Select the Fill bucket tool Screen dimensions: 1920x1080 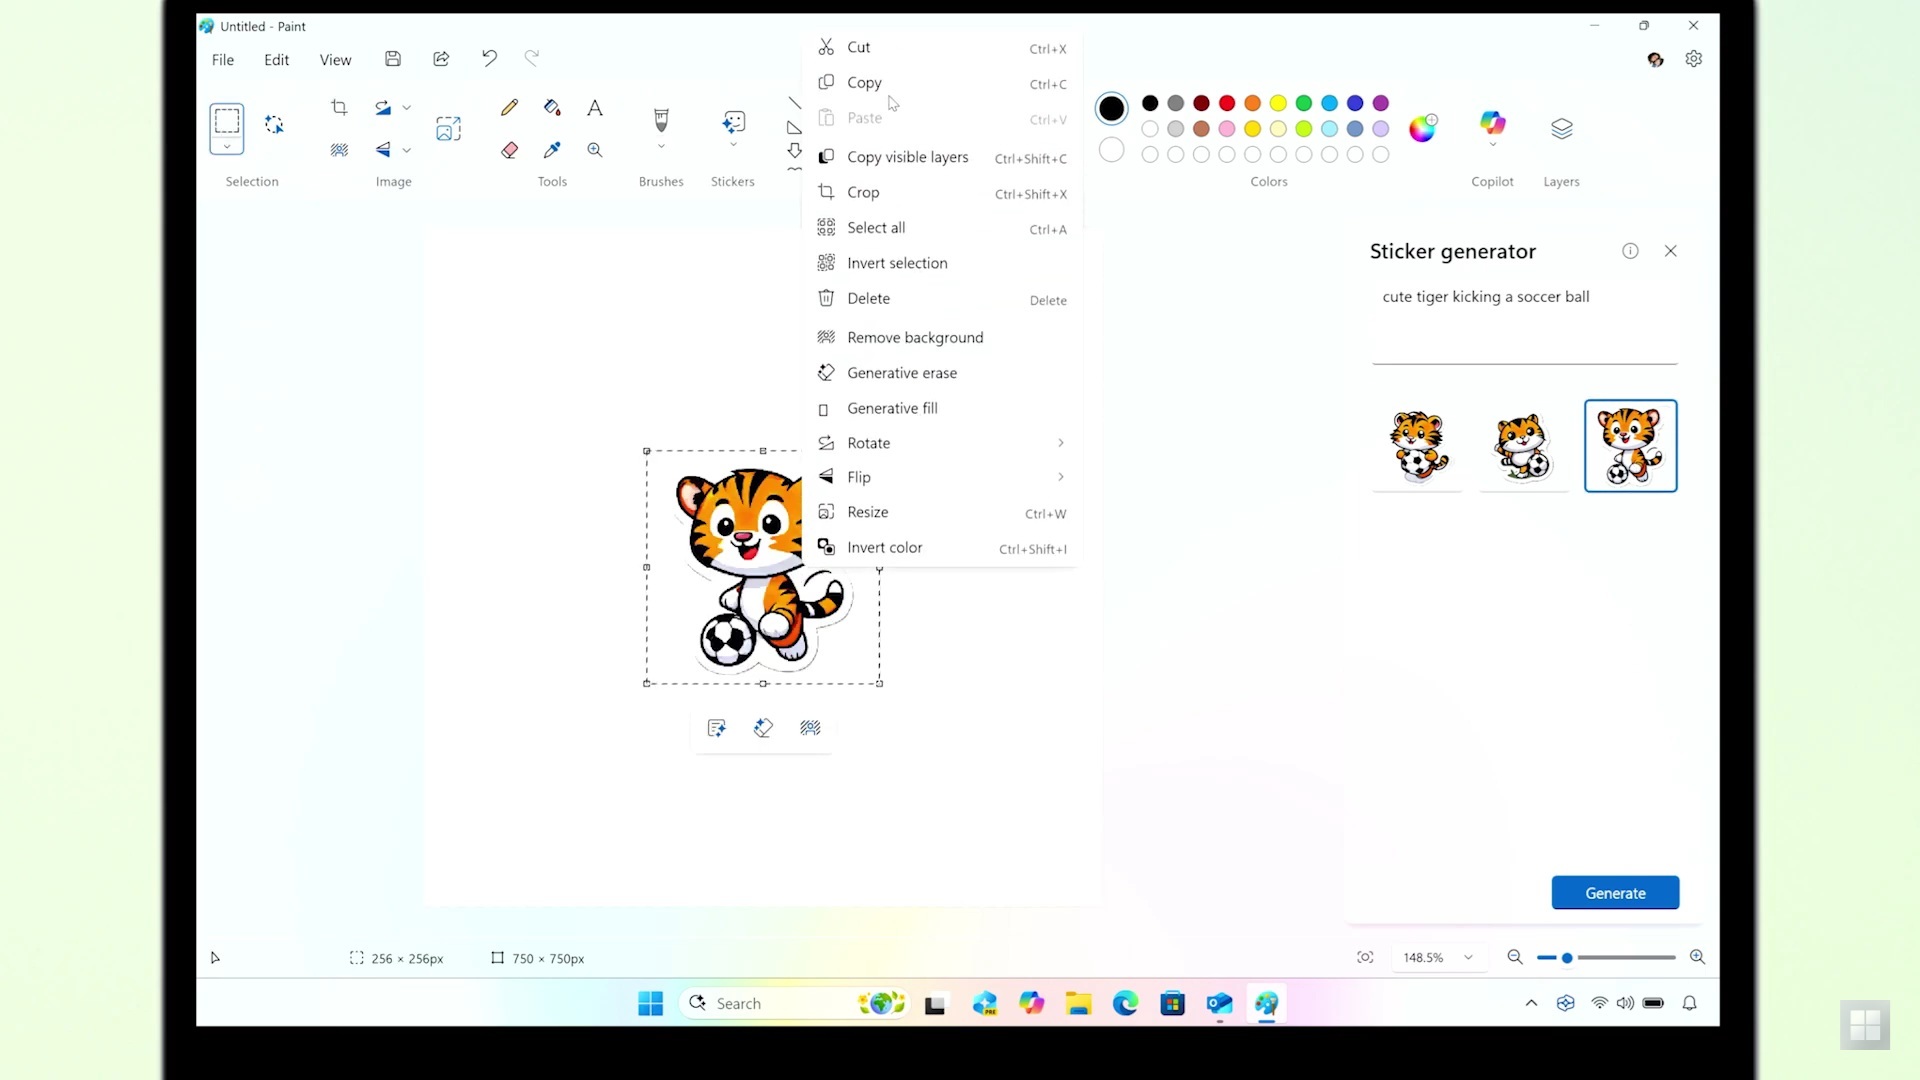click(552, 107)
